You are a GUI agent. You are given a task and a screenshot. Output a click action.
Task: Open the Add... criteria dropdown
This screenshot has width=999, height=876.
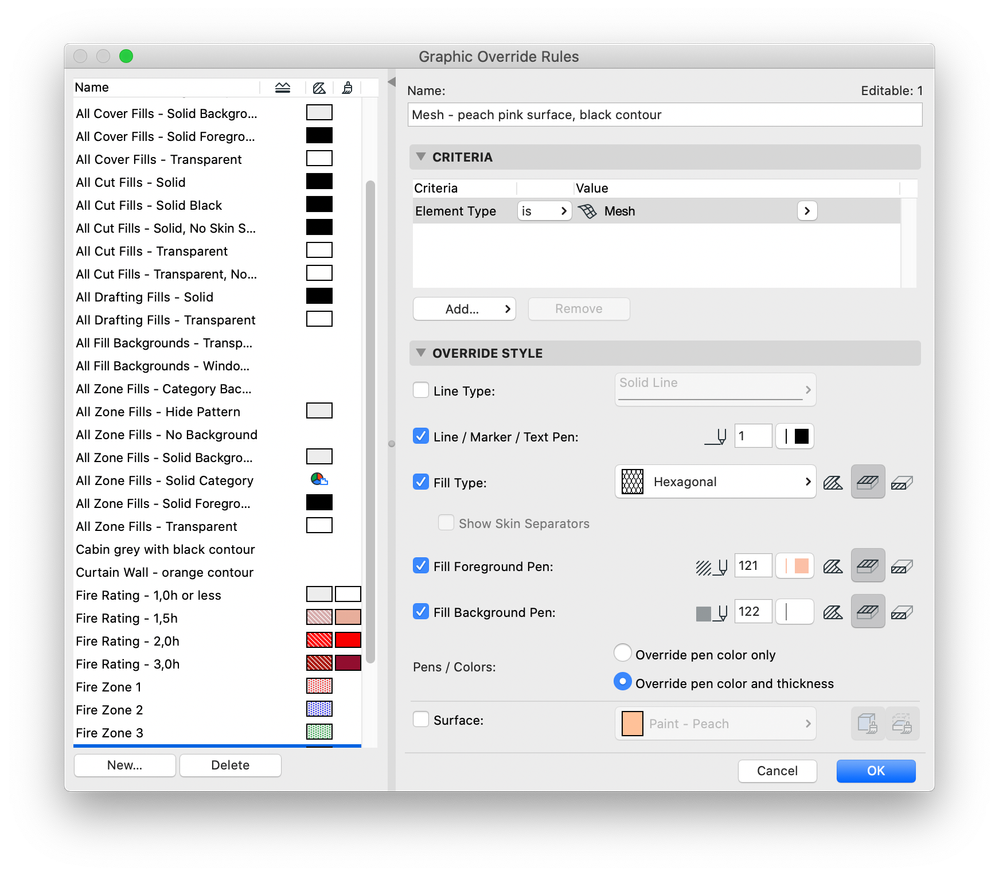464,309
